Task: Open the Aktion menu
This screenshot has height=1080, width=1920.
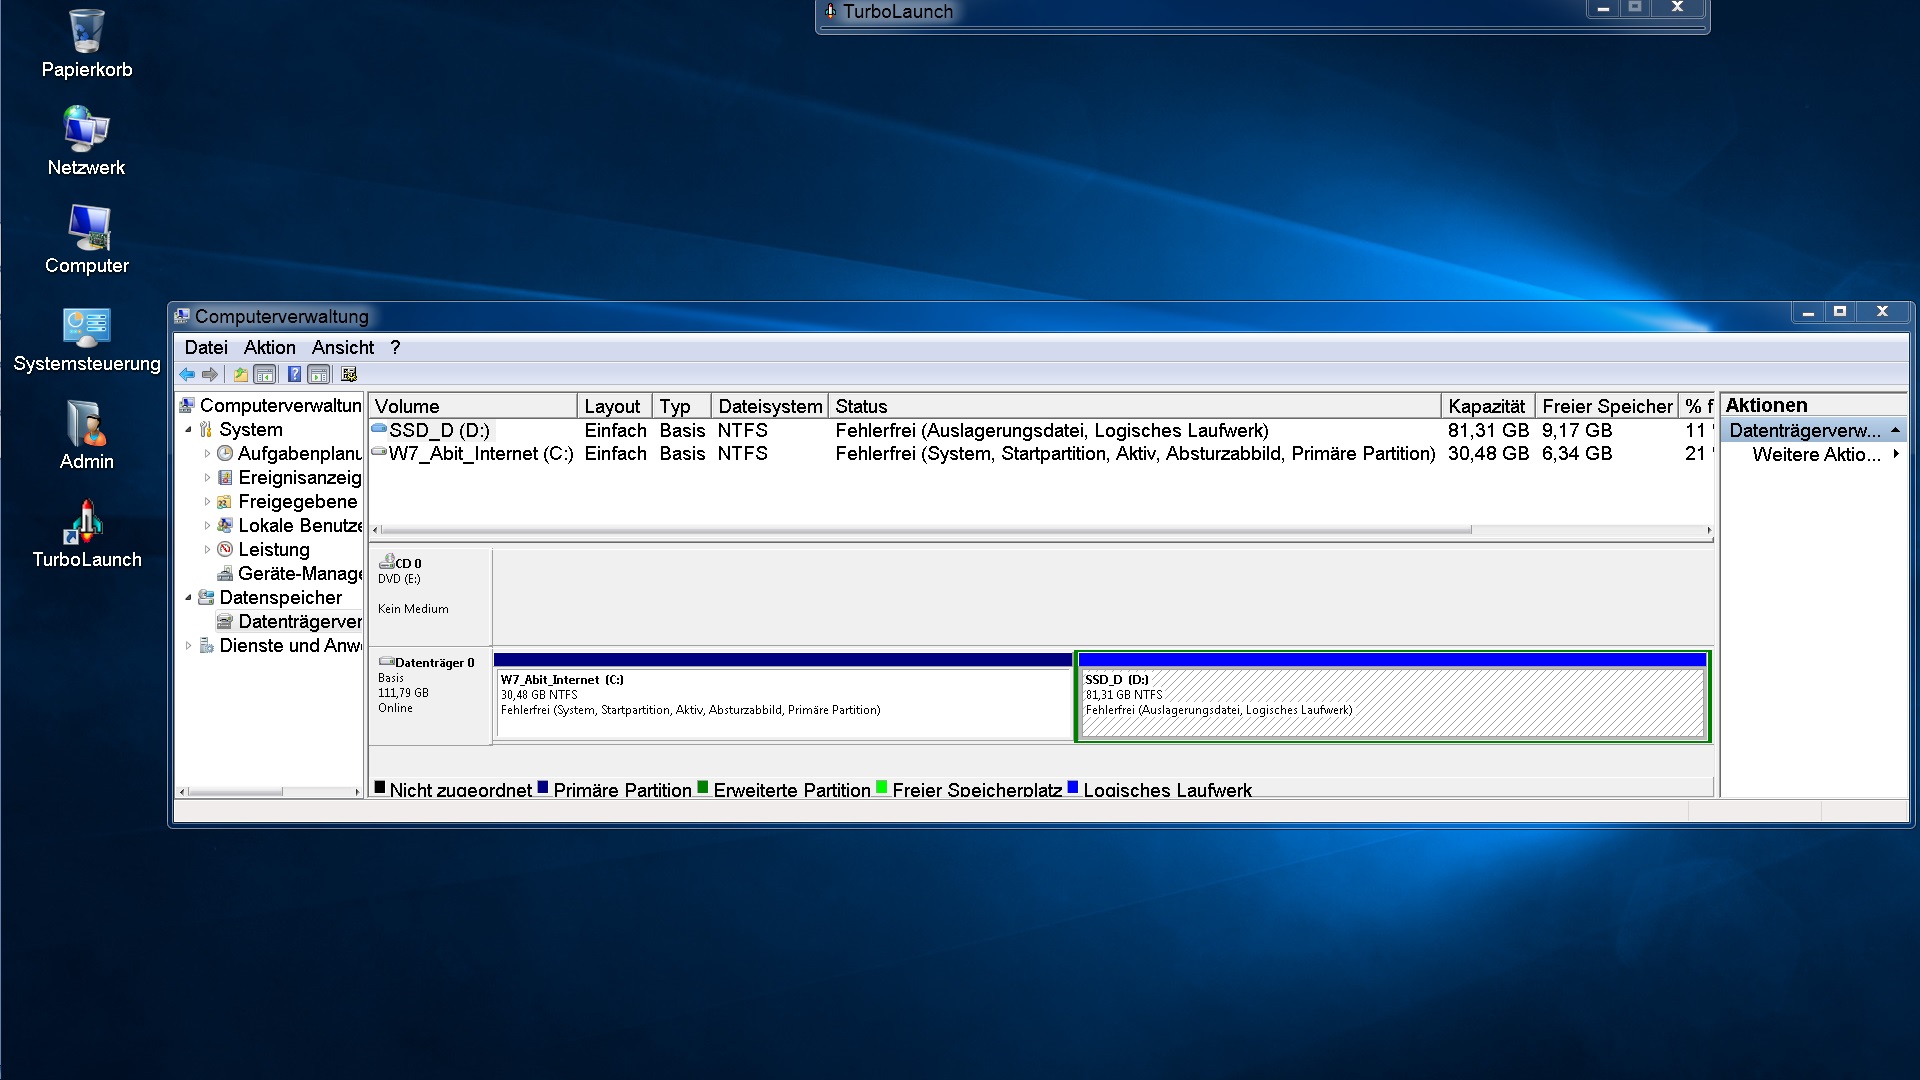Action: (269, 348)
